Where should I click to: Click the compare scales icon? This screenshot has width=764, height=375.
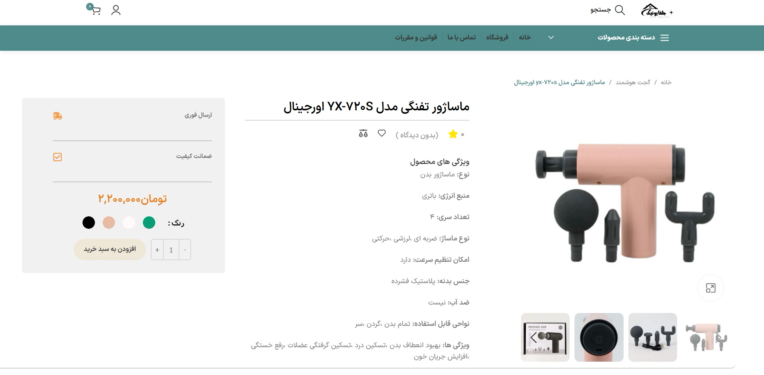(x=363, y=133)
